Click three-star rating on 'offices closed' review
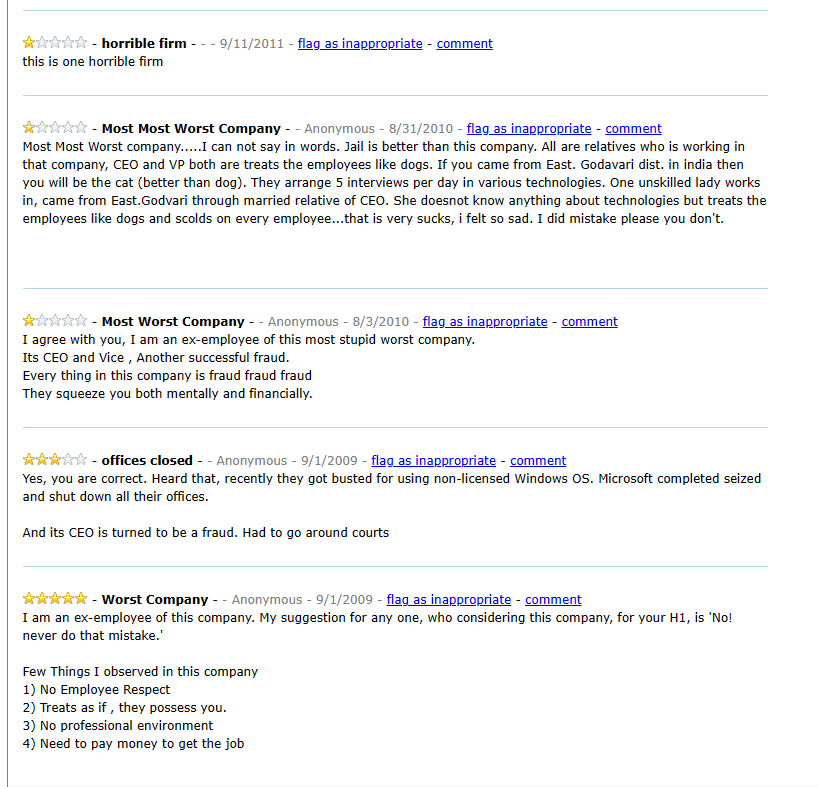The image size is (818, 787). tap(55, 460)
